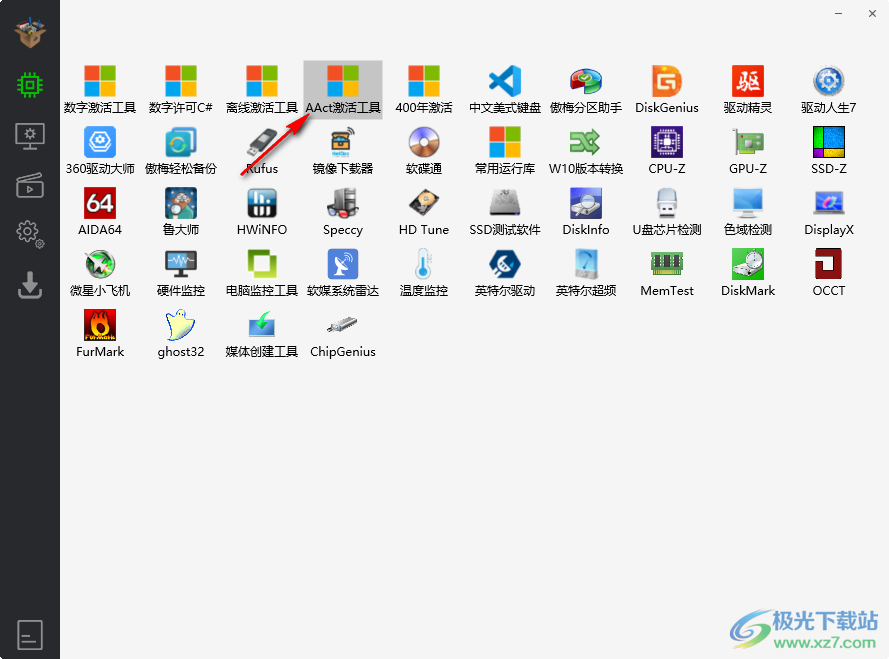
Task: Open FurMark
Action: pos(100,333)
